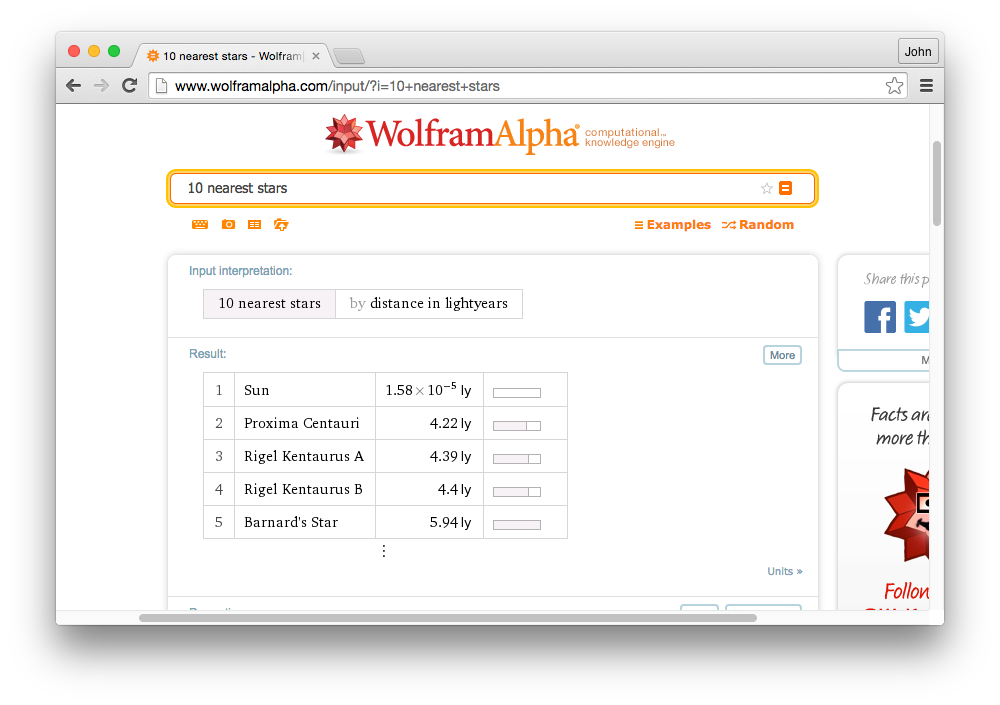Click the John profile button
1000x705 pixels.
point(918,52)
